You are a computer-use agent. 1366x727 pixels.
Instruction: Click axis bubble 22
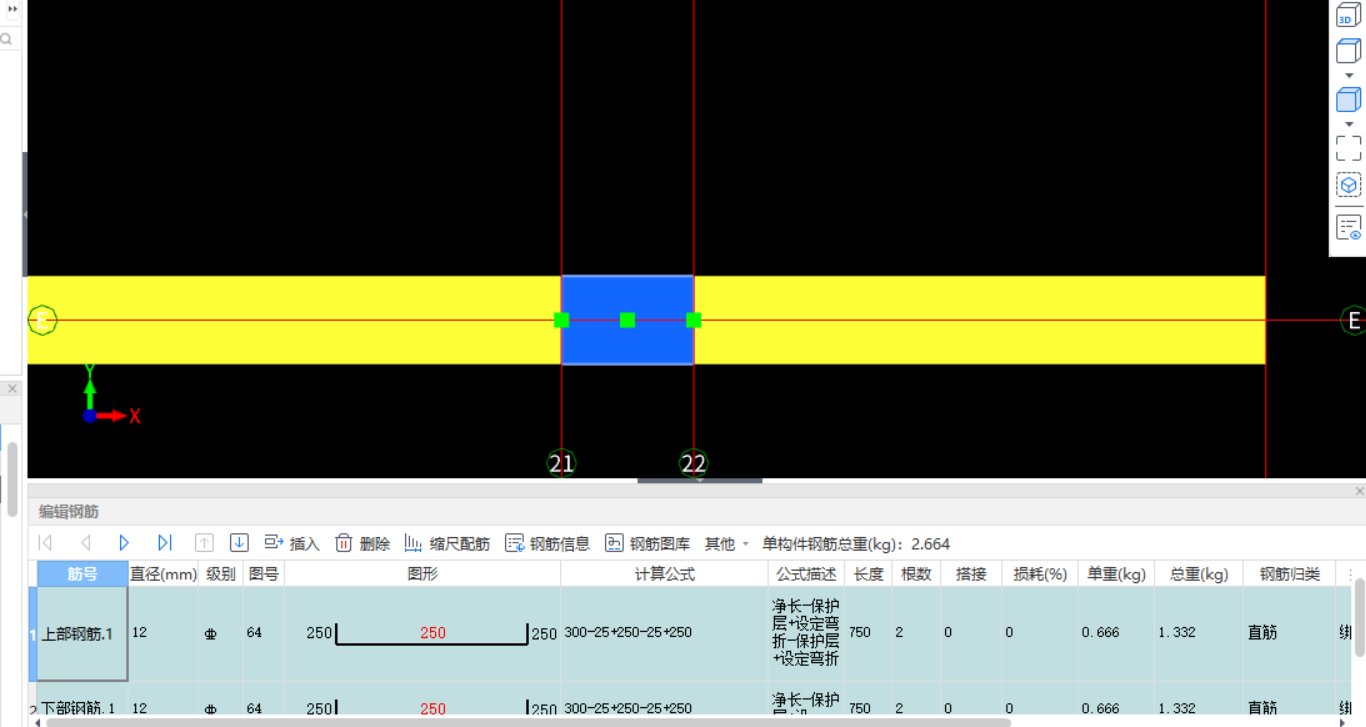coord(693,463)
